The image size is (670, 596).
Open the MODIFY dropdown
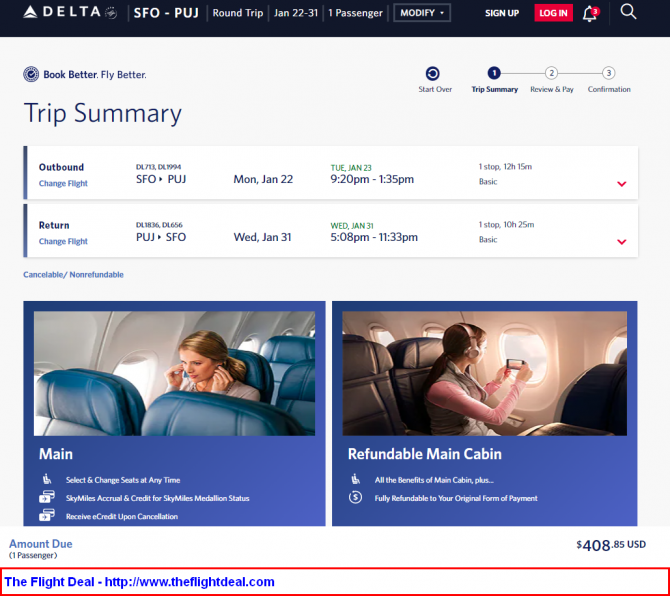(x=422, y=13)
